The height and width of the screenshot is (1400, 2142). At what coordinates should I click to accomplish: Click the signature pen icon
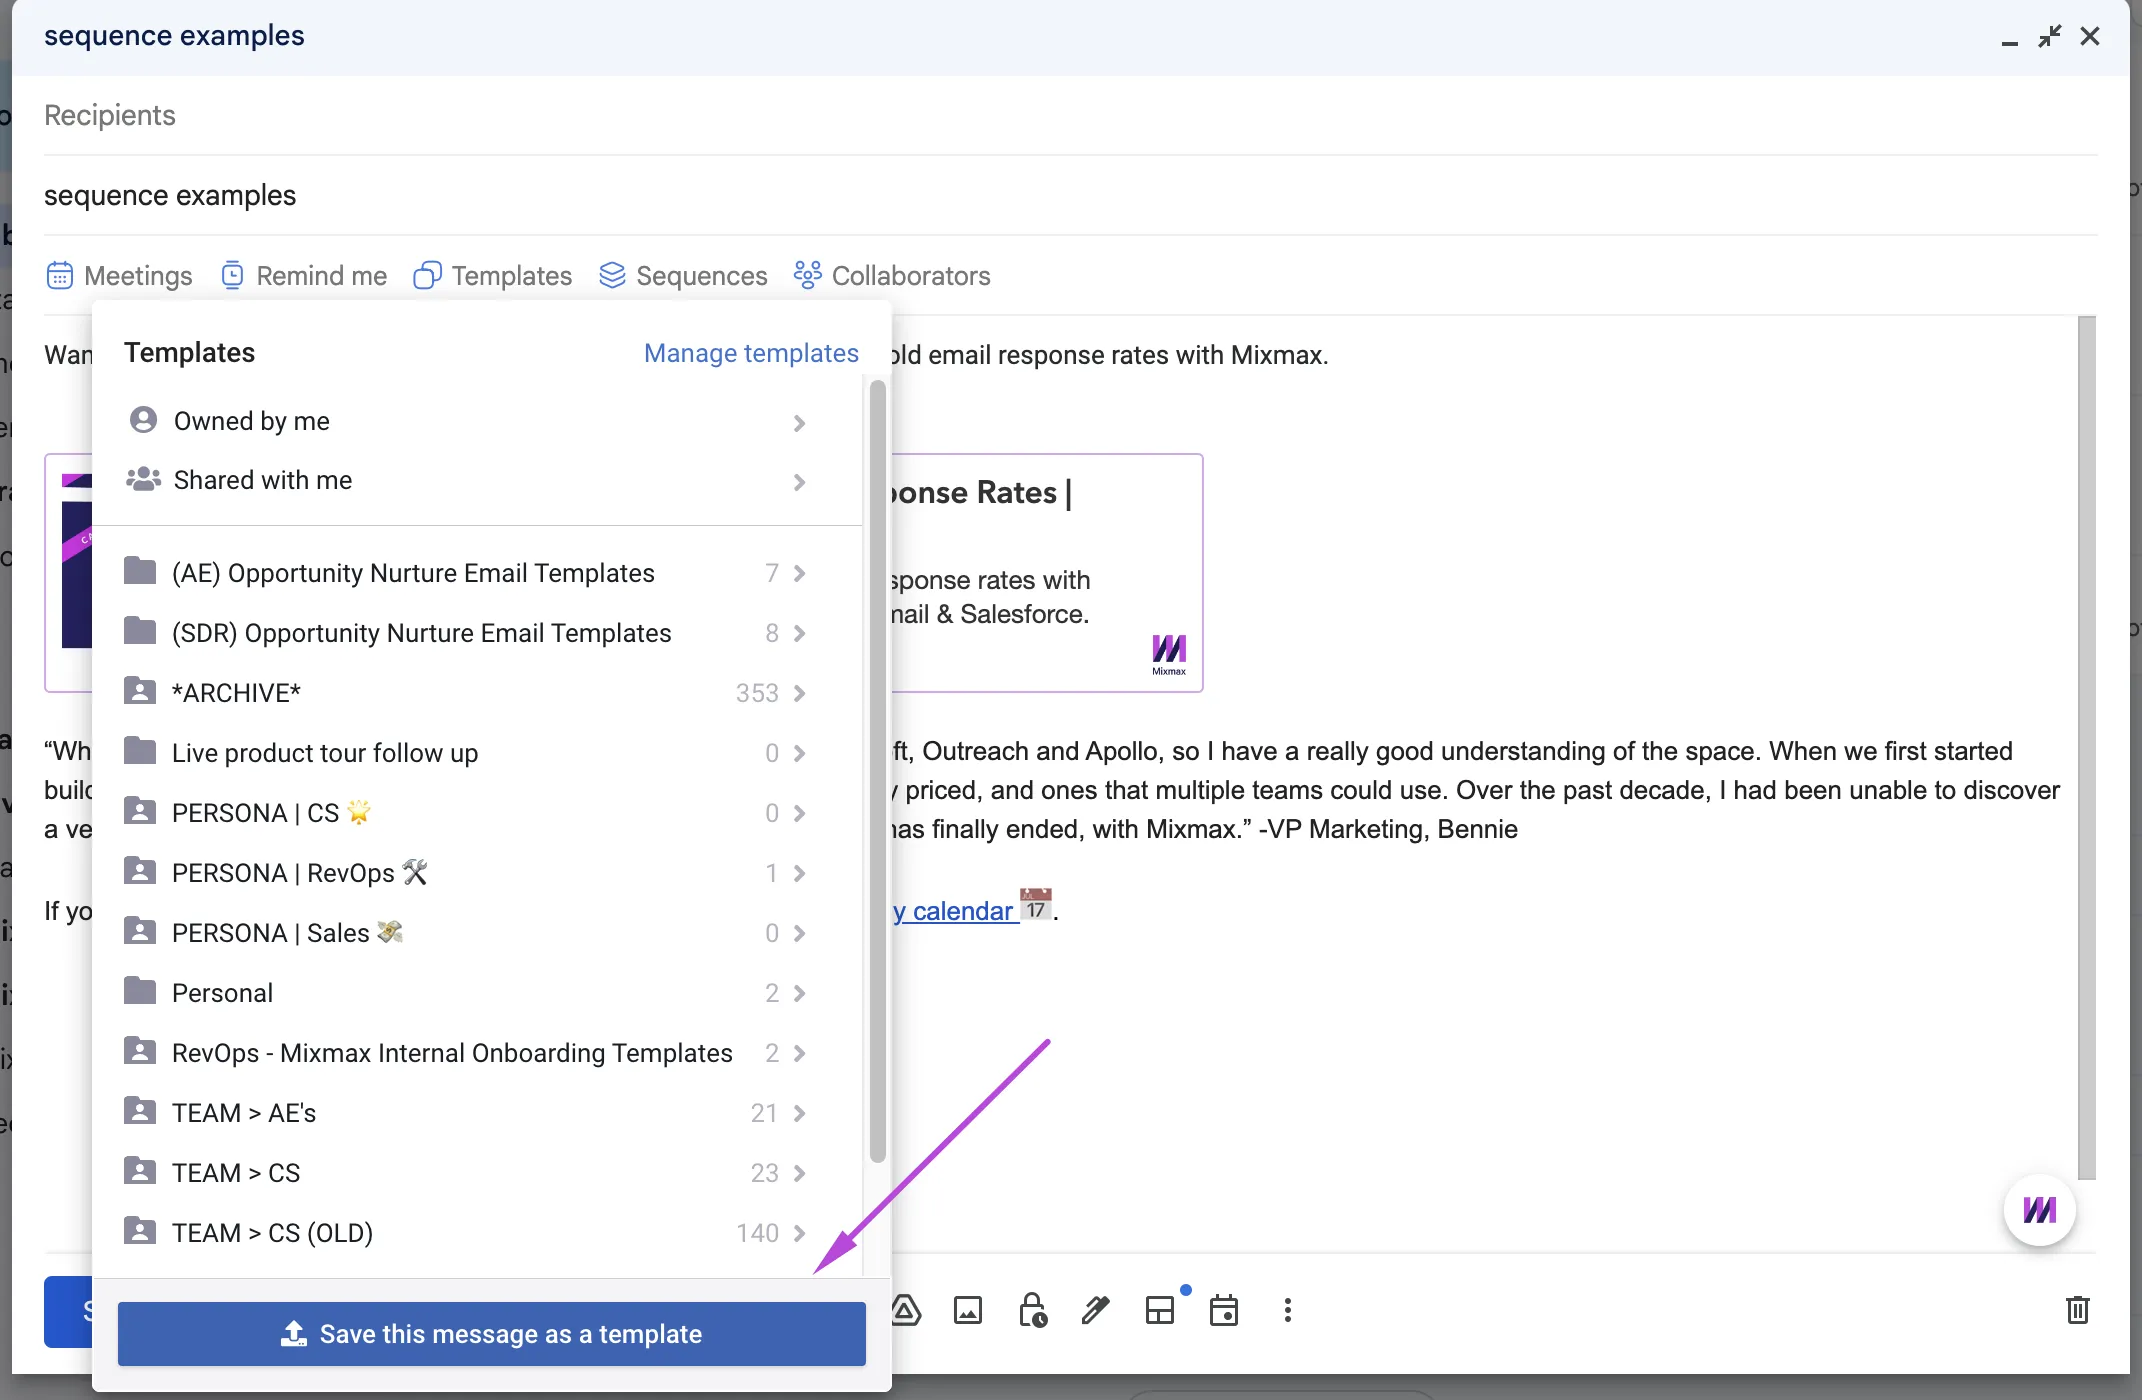pyautogui.click(x=1096, y=1310)
